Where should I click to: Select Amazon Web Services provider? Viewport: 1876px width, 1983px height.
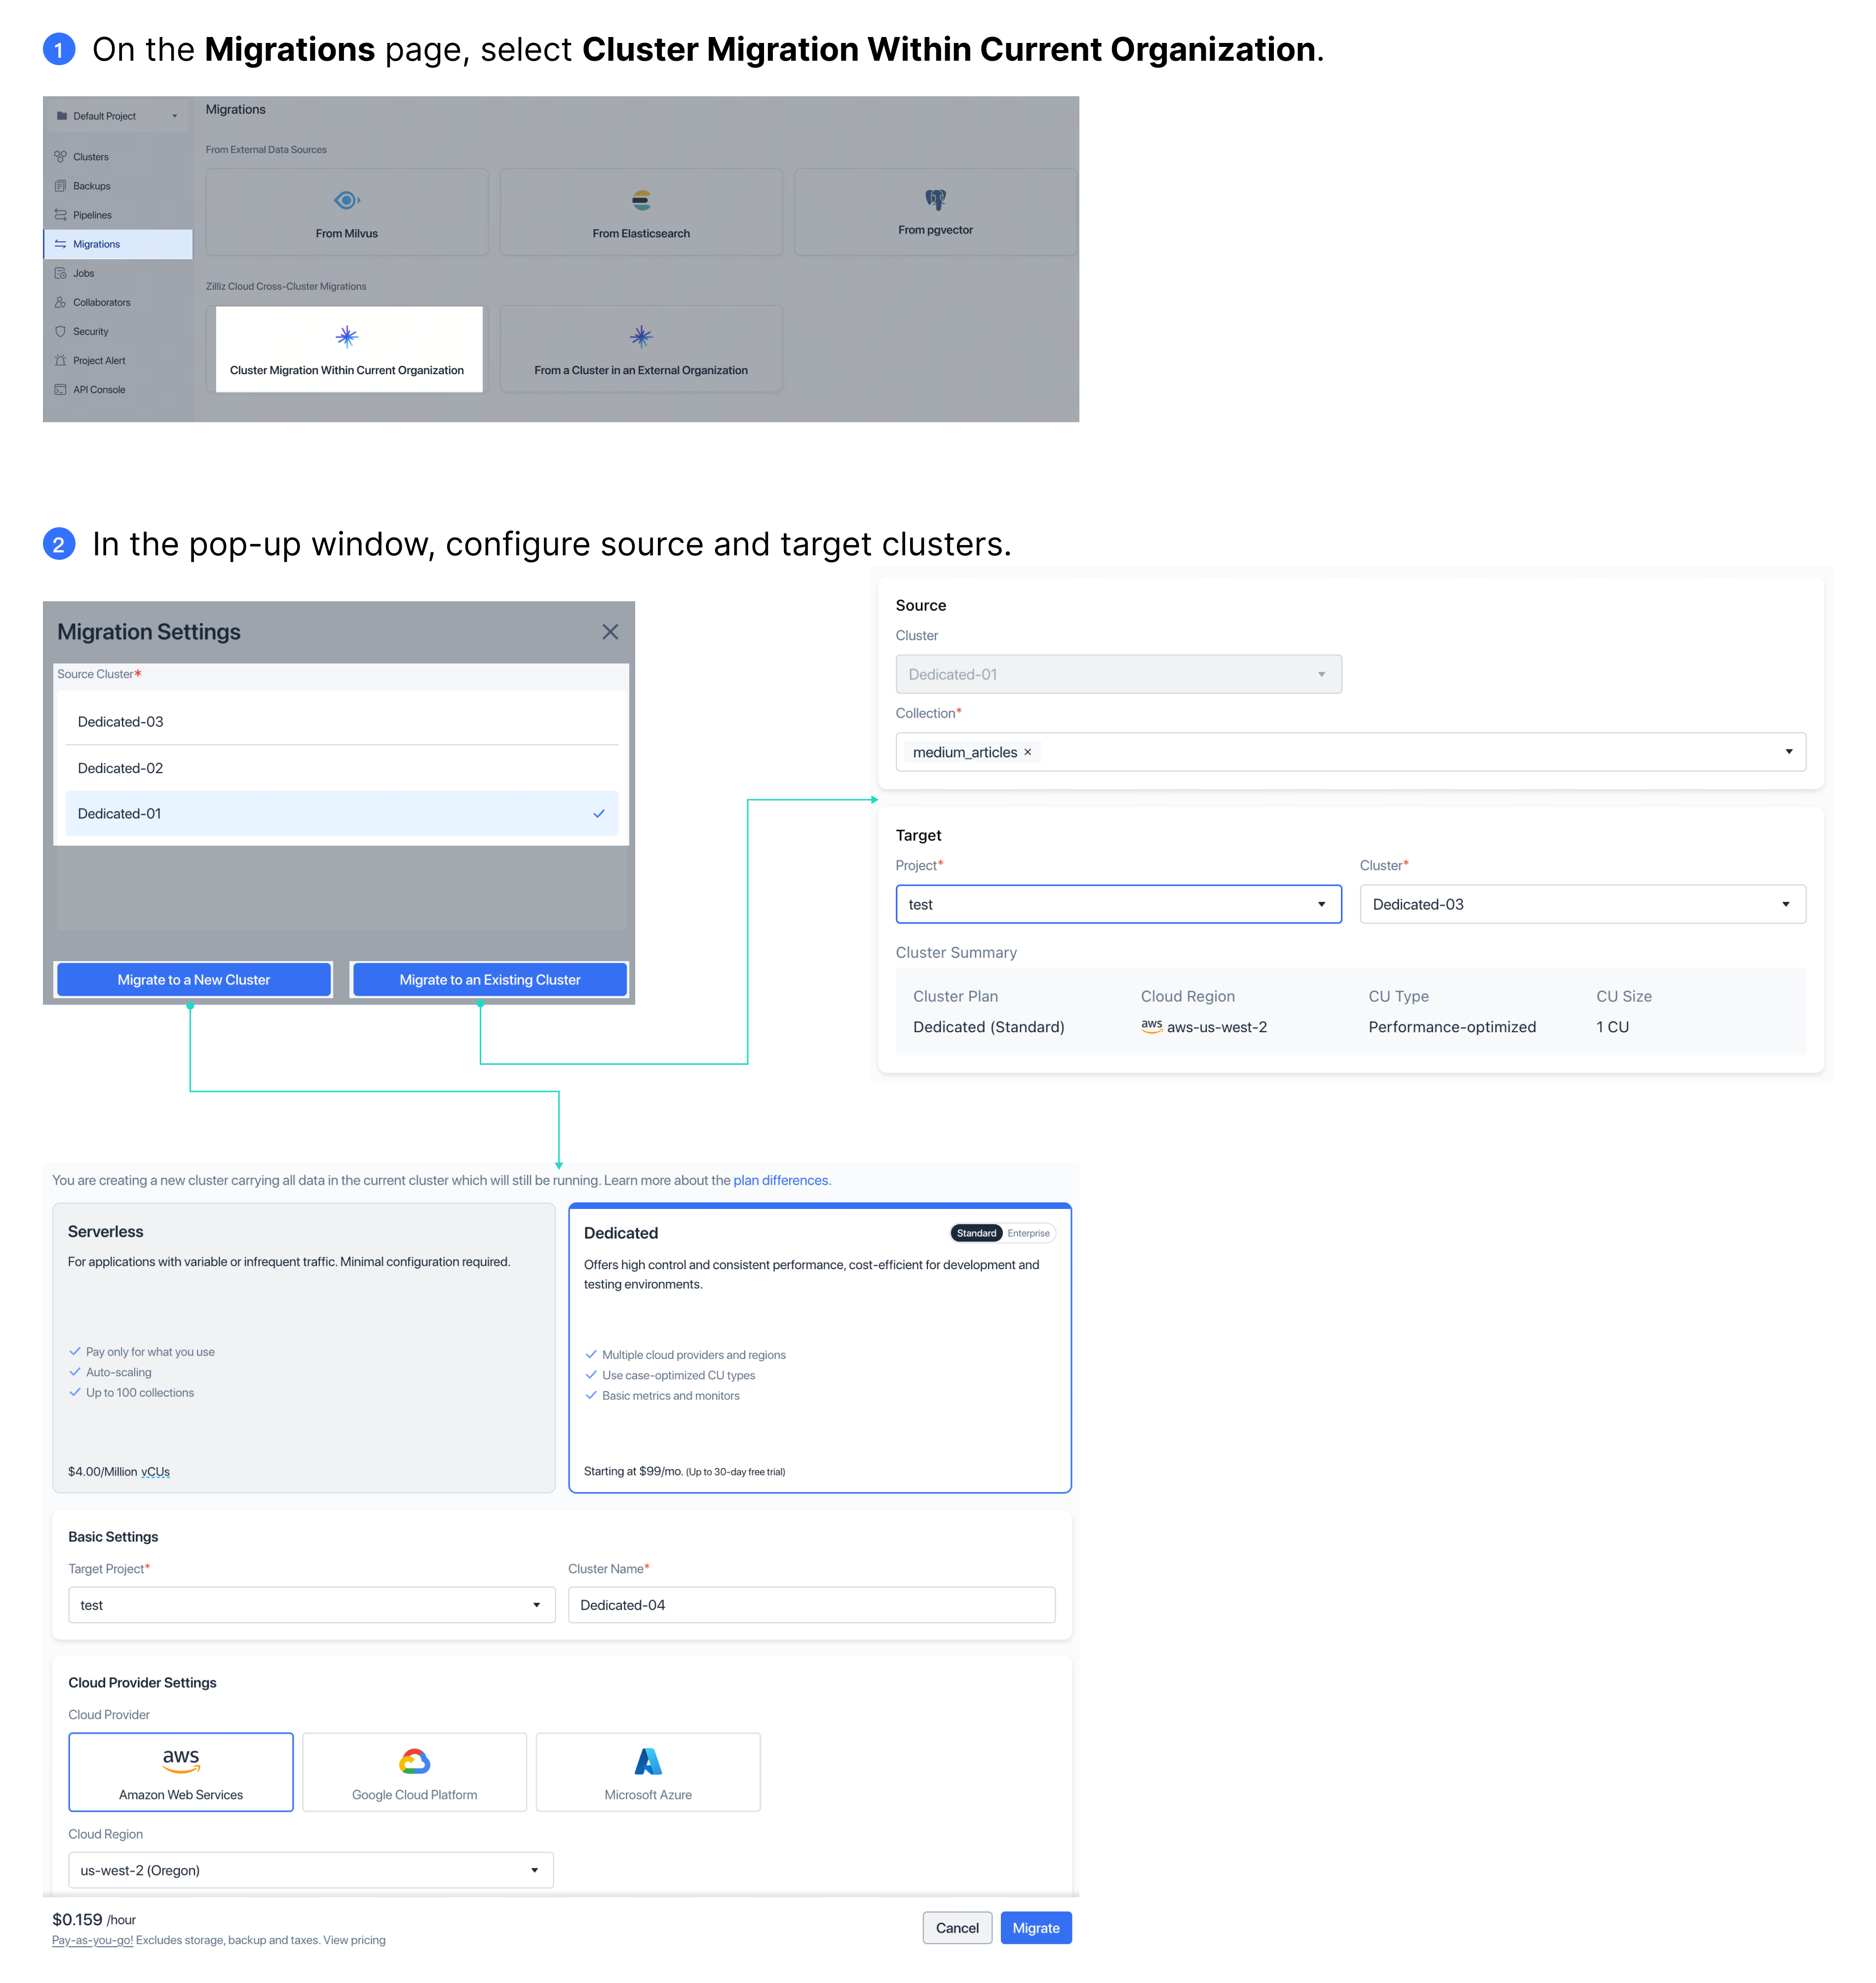[181, 1772]
